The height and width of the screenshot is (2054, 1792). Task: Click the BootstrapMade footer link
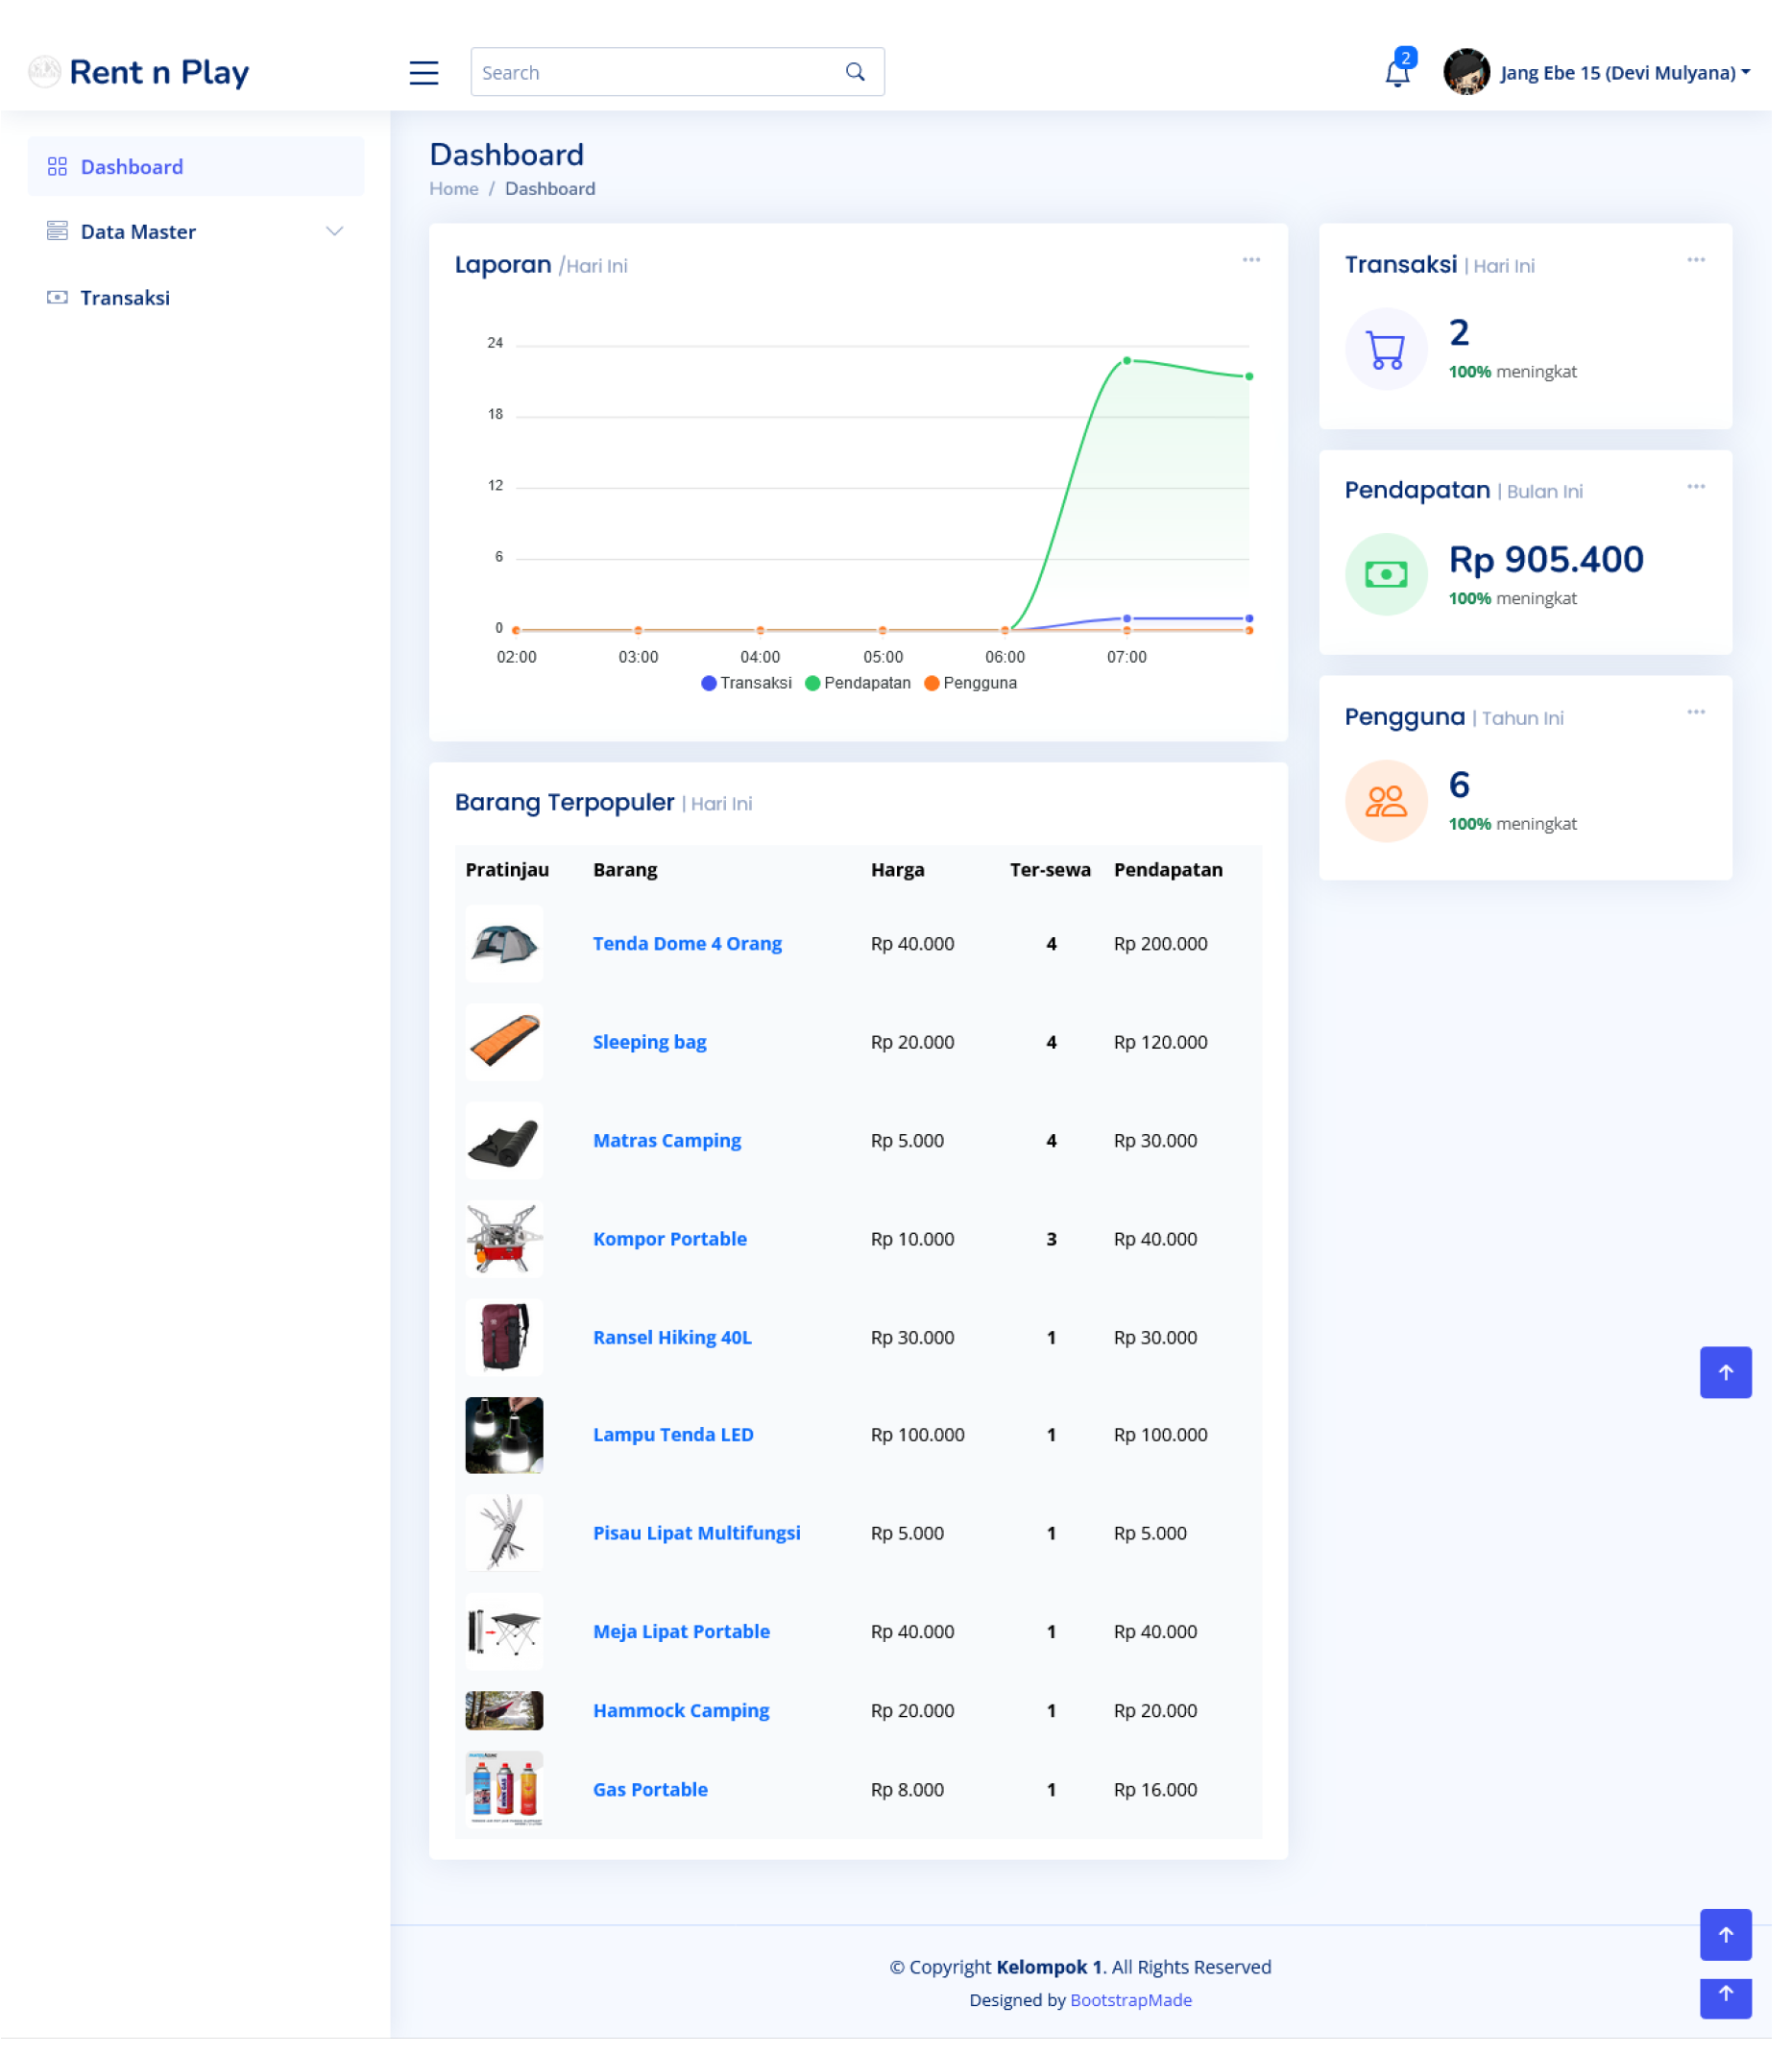(1130, 2000)
